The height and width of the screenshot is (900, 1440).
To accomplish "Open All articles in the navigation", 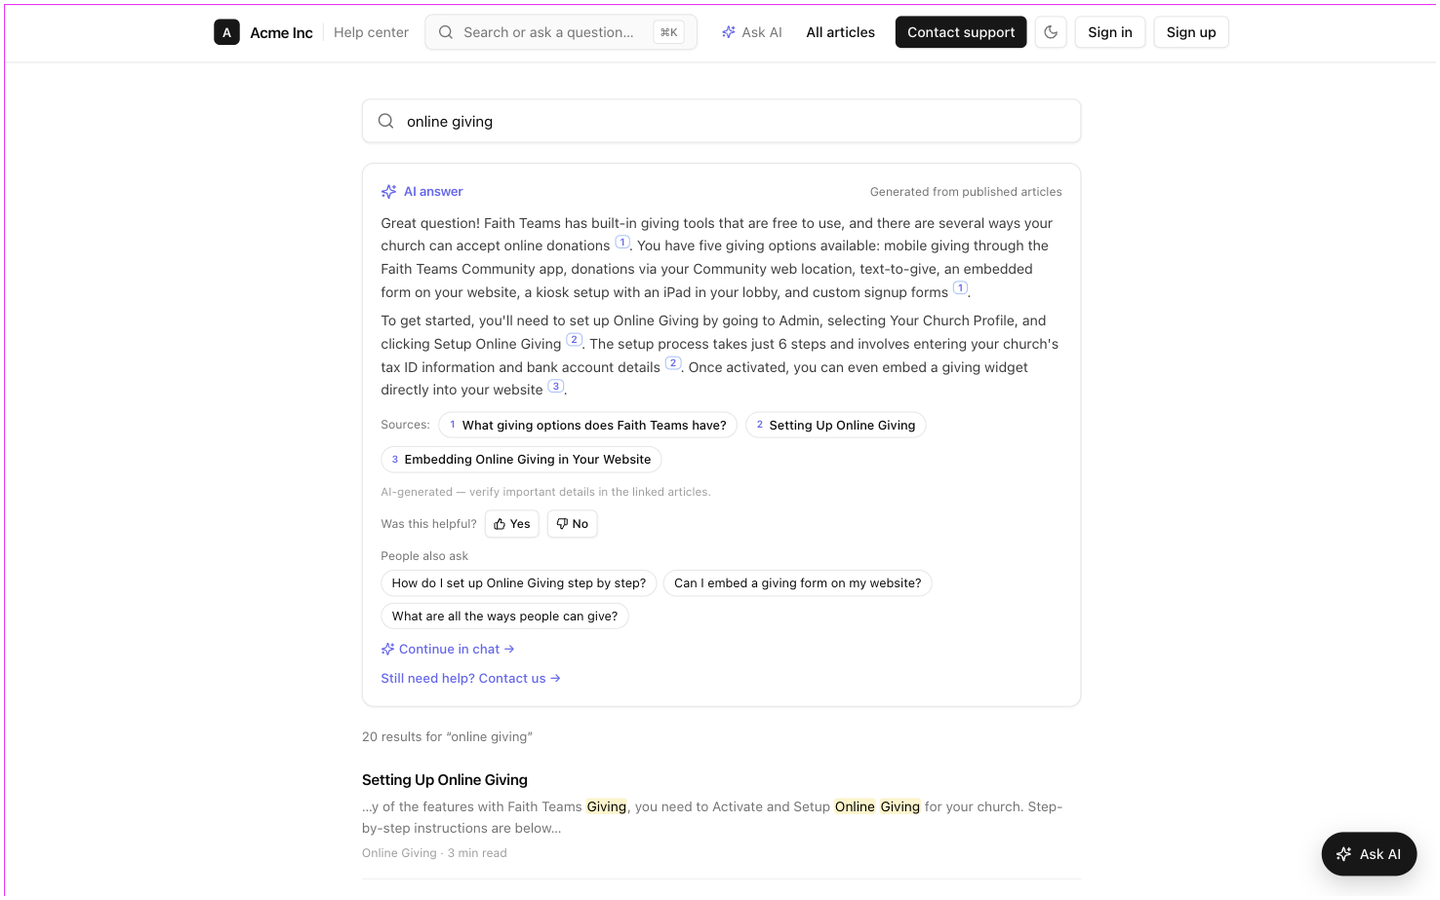I will (840, 32).
